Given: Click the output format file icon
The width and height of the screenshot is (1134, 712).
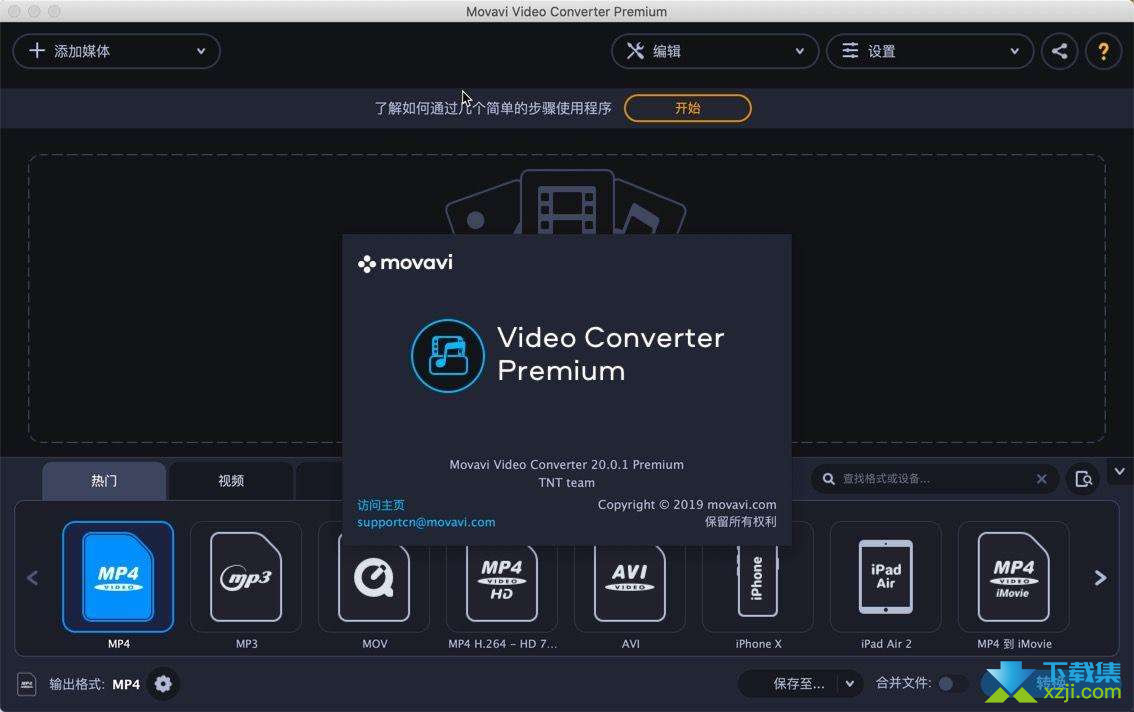Looking at the screenshot, I should 27,684.
